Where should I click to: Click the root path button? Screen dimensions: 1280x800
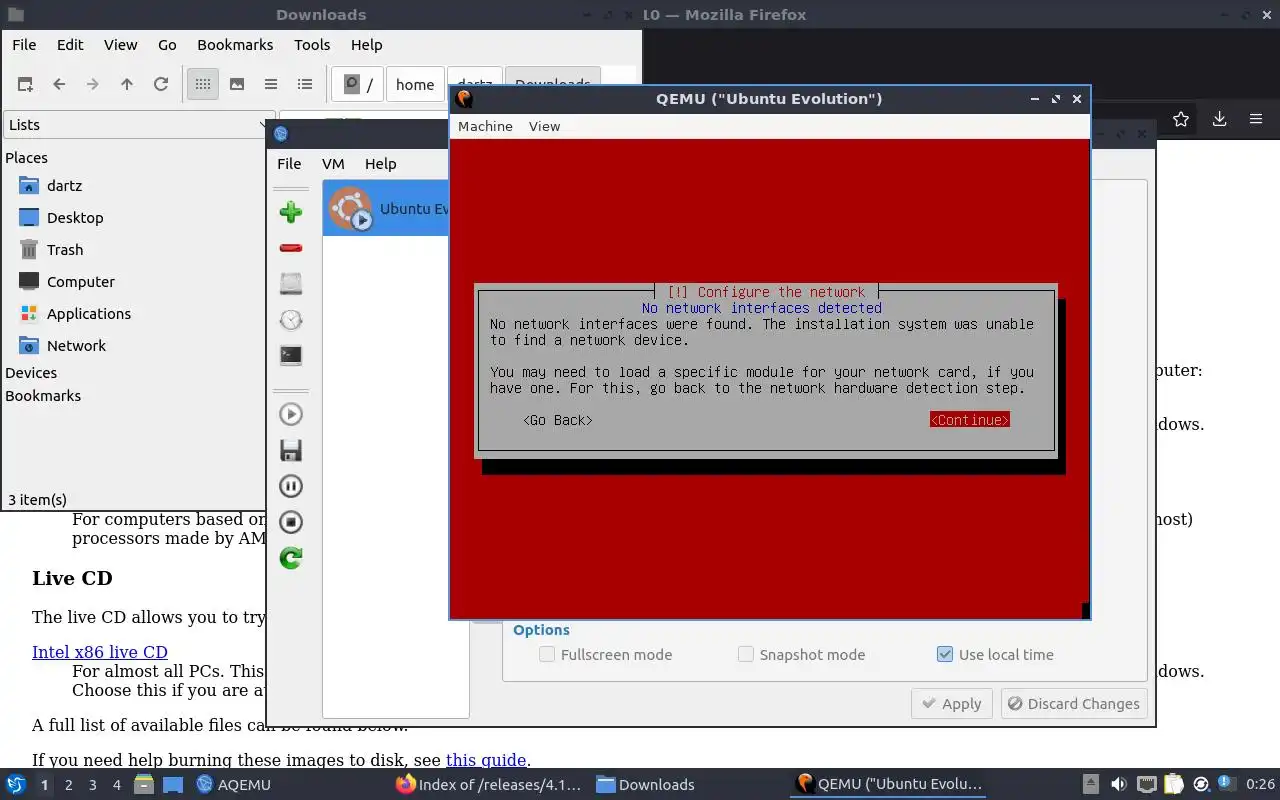[358, 85]
